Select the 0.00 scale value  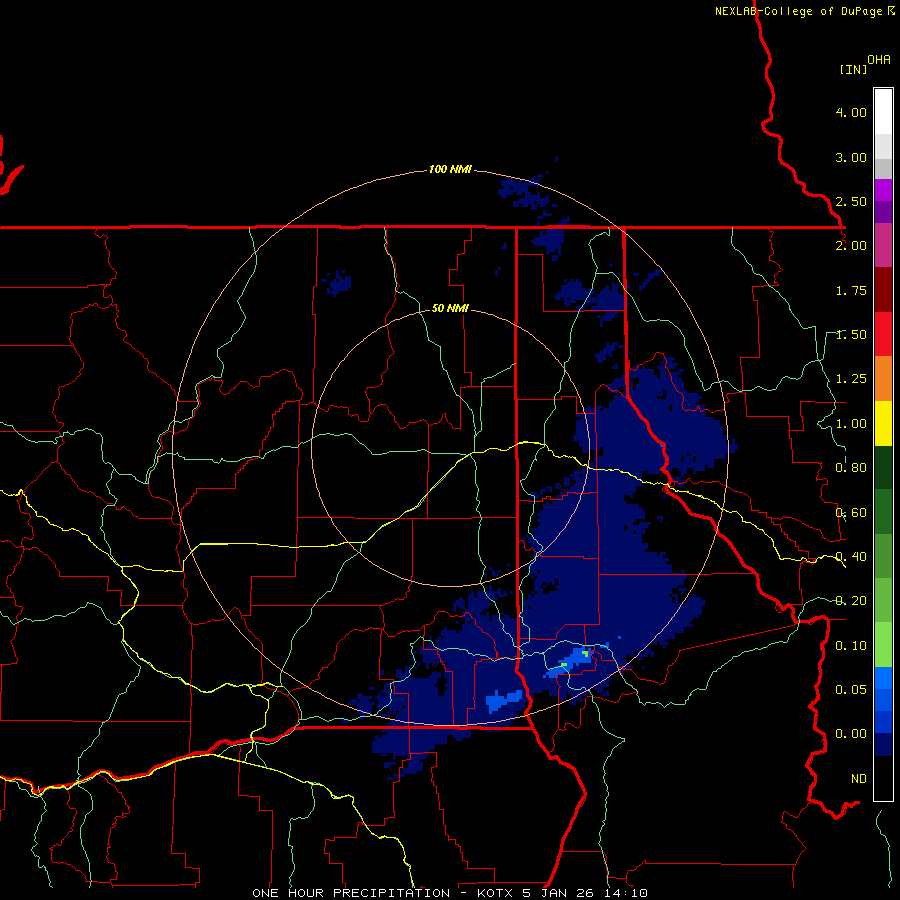click(851, 734)
